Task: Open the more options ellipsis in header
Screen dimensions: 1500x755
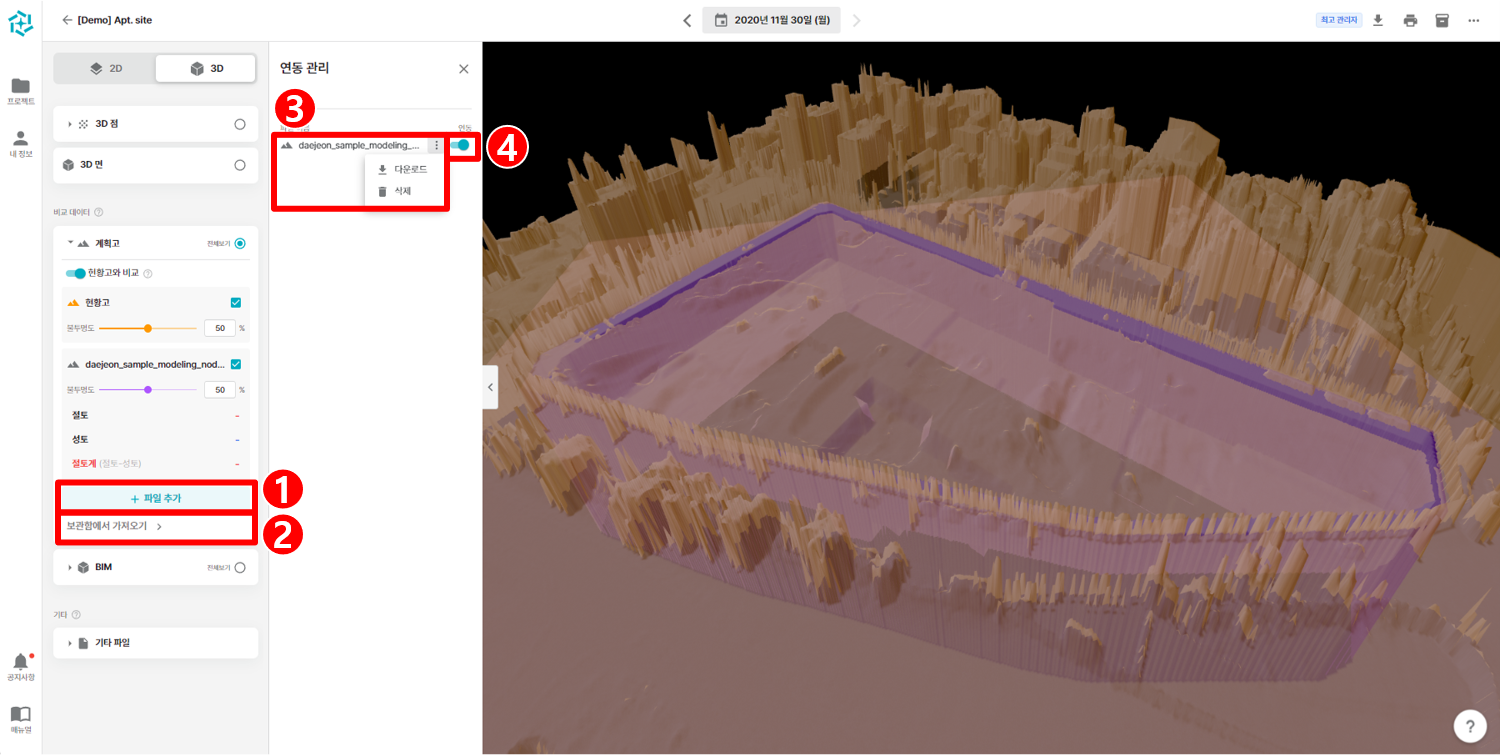Action: coord(1473,20)
